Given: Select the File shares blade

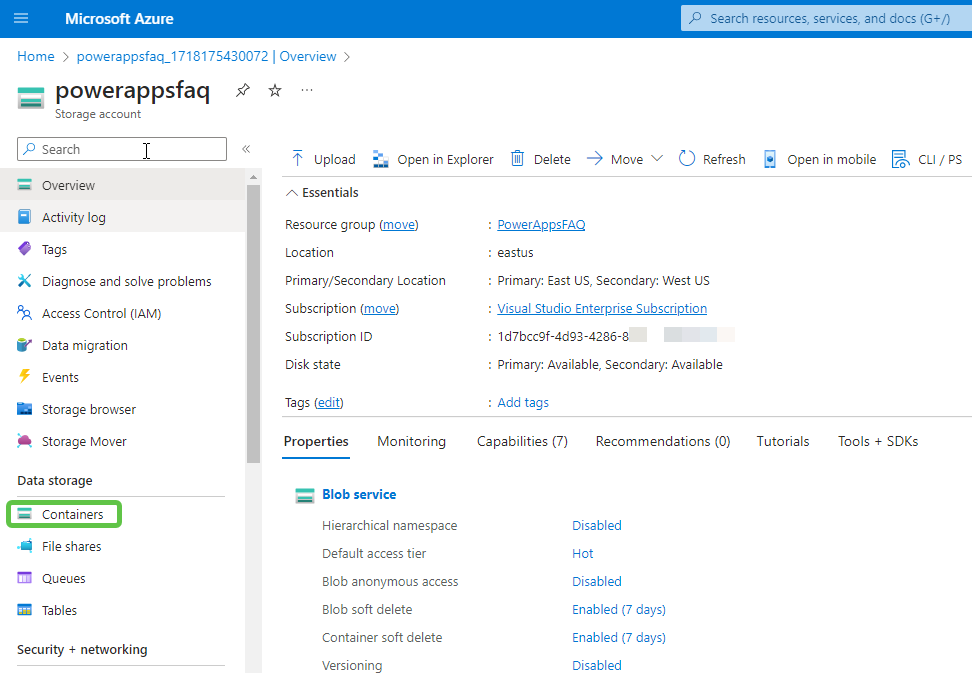Looking at the screenshot, I should (x=72, y=546).
